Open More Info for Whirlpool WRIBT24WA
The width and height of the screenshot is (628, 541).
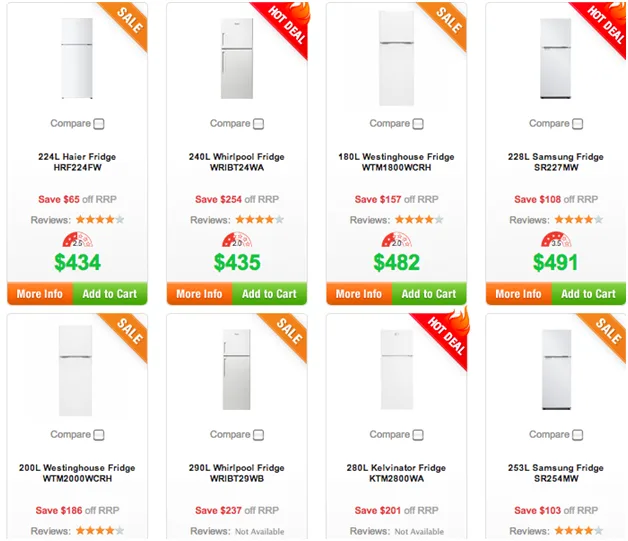click(x=199, y=294)
